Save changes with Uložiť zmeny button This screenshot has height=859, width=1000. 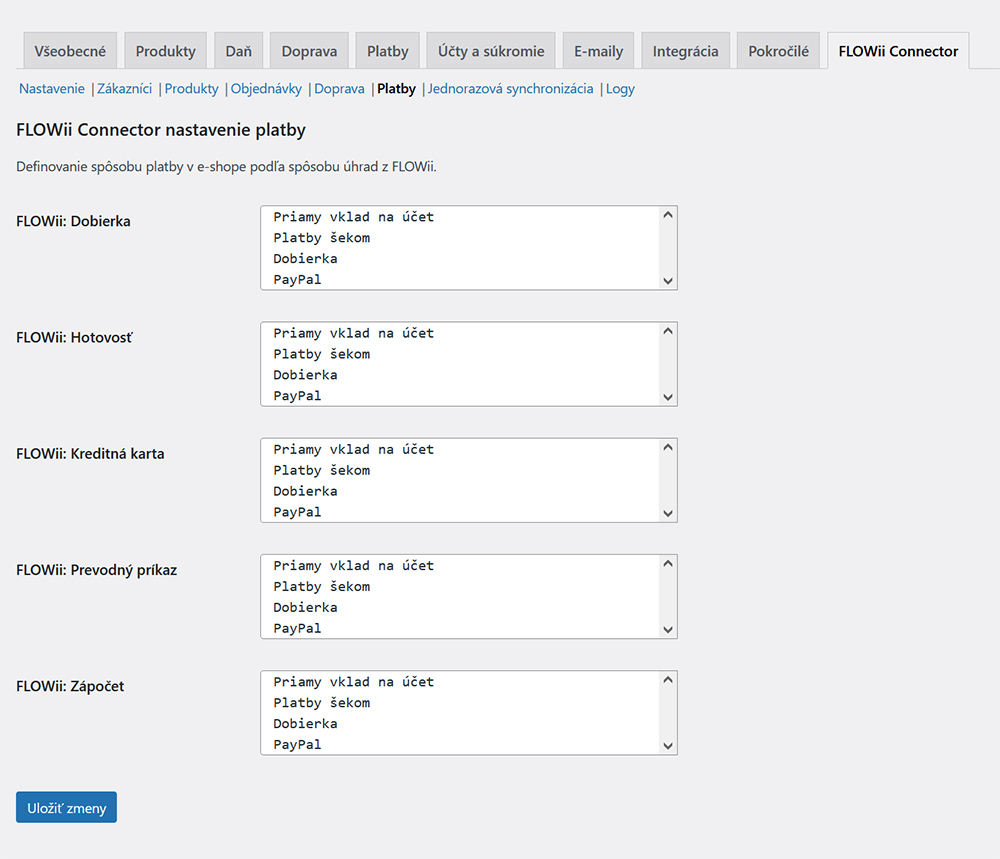point(66,807)
